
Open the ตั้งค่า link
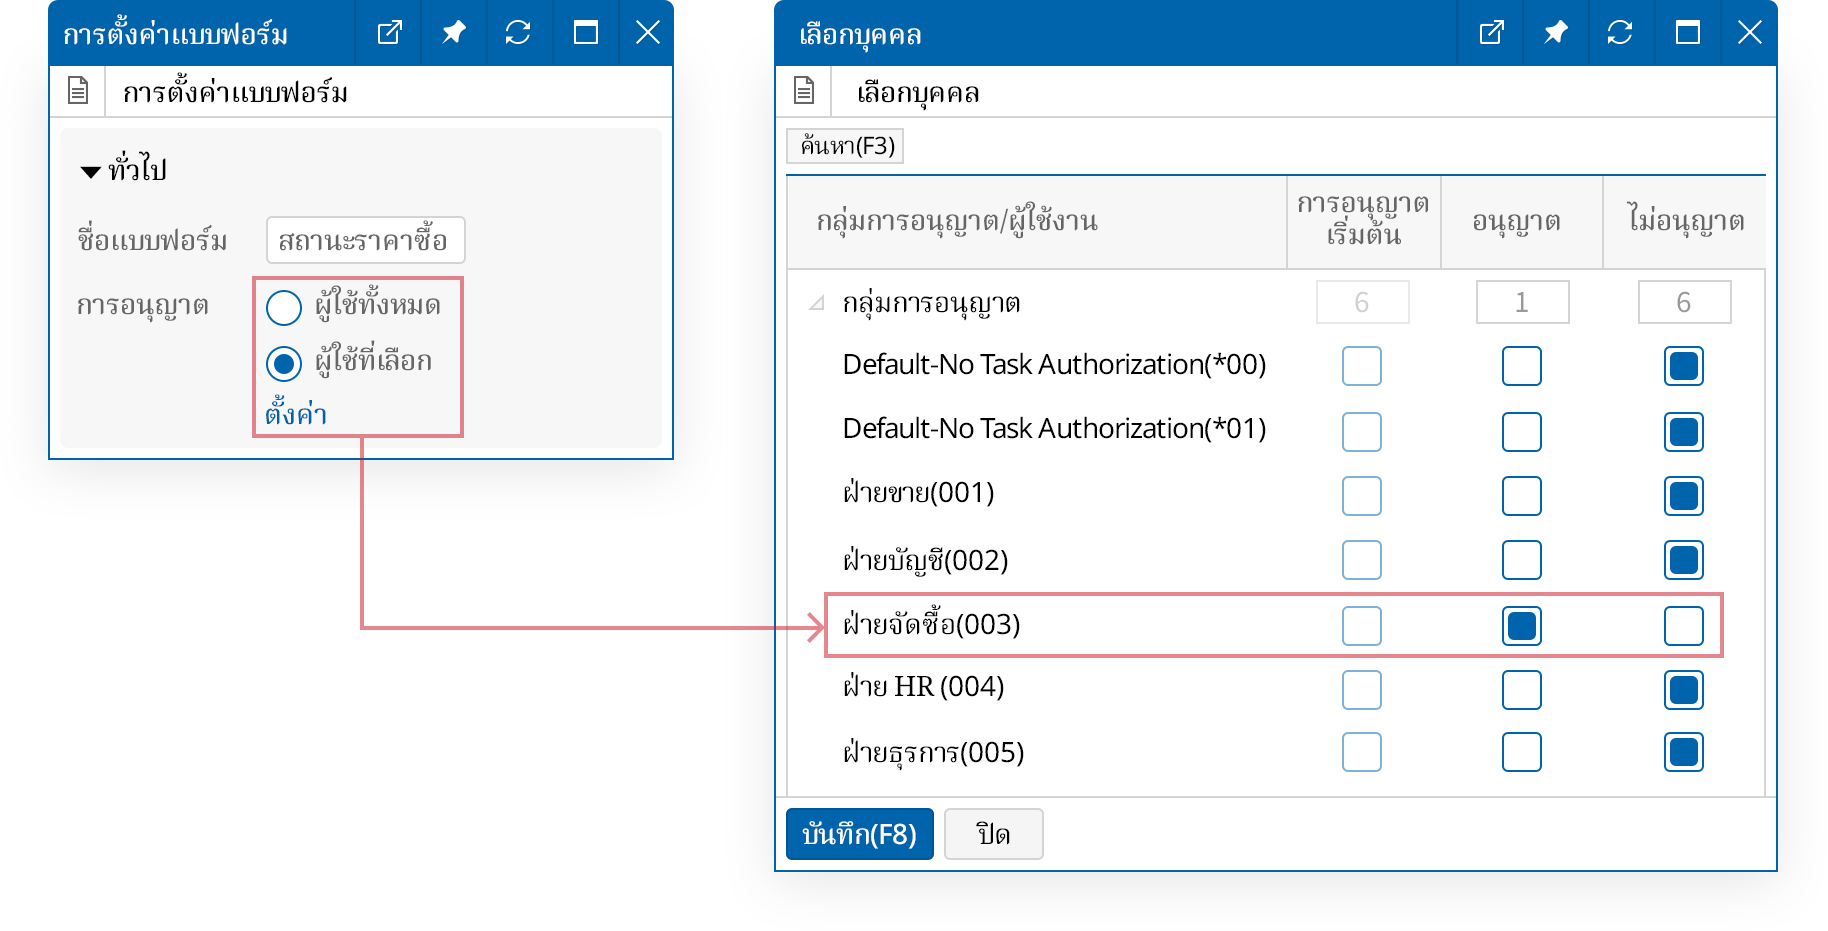pyautogui.click(x=296, y=413)
